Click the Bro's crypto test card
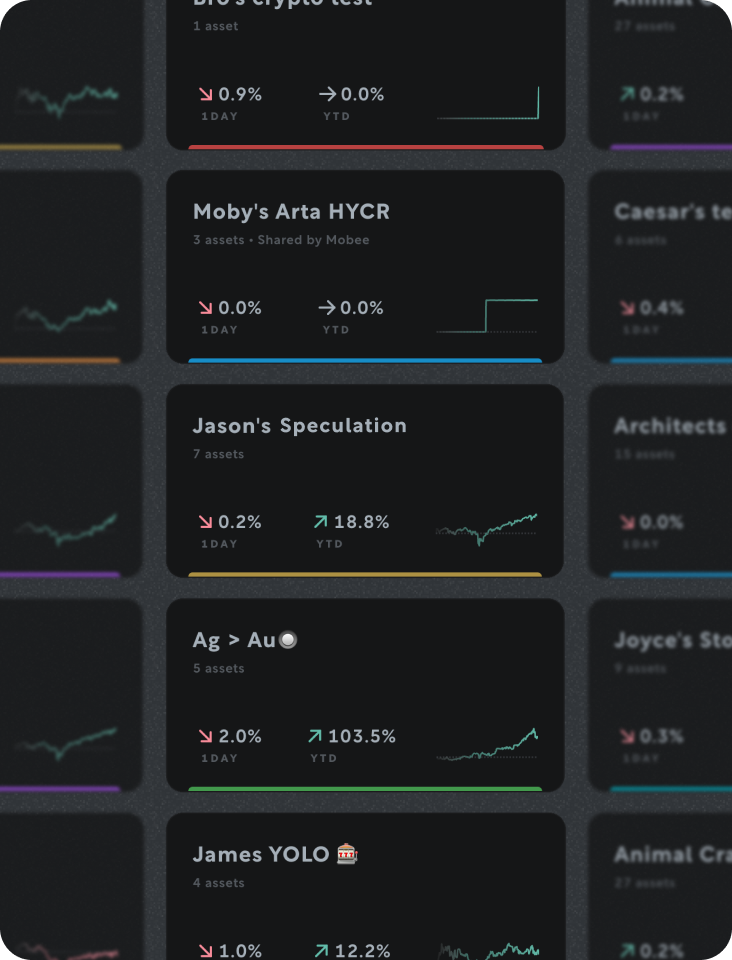 [x=366, y=70]
